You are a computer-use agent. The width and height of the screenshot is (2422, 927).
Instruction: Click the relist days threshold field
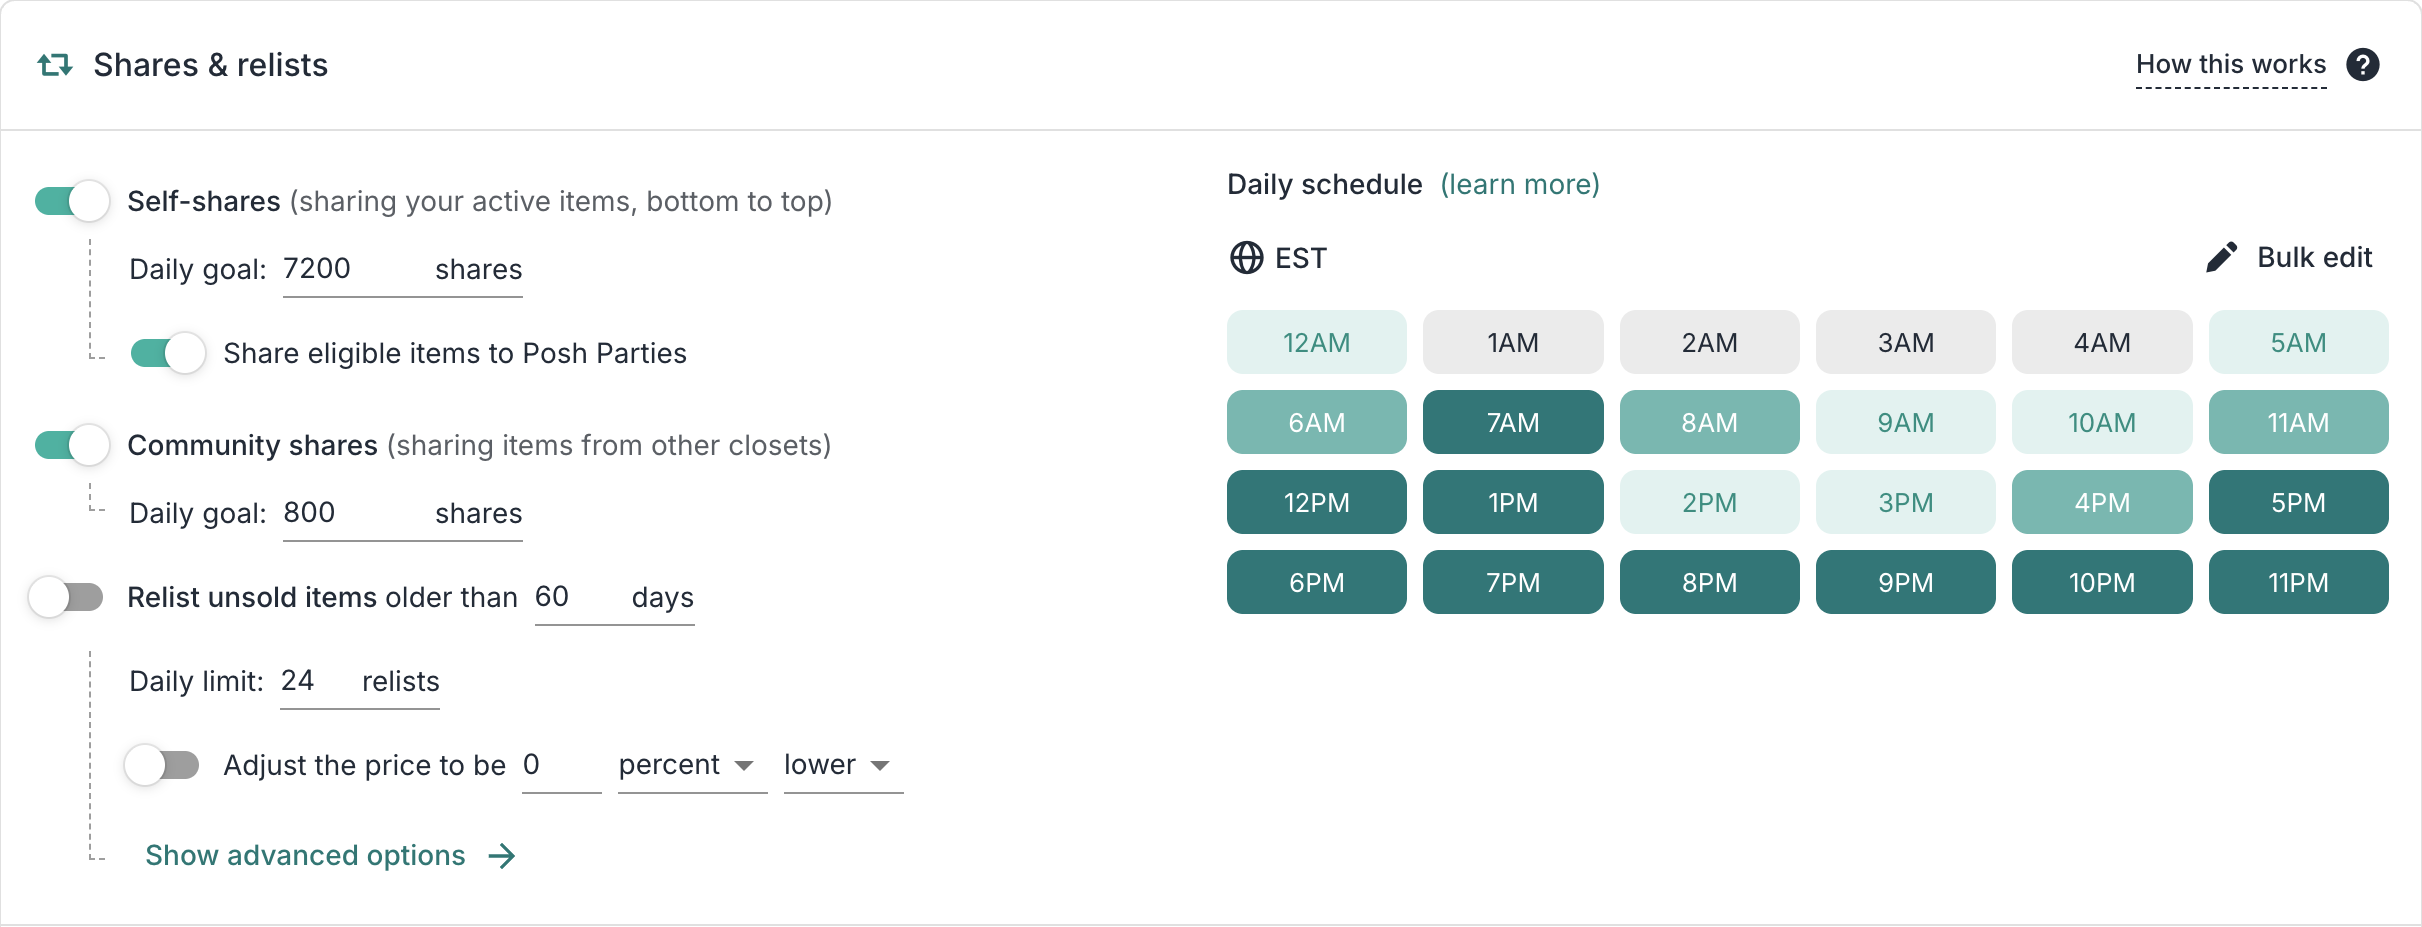(575, 597)
